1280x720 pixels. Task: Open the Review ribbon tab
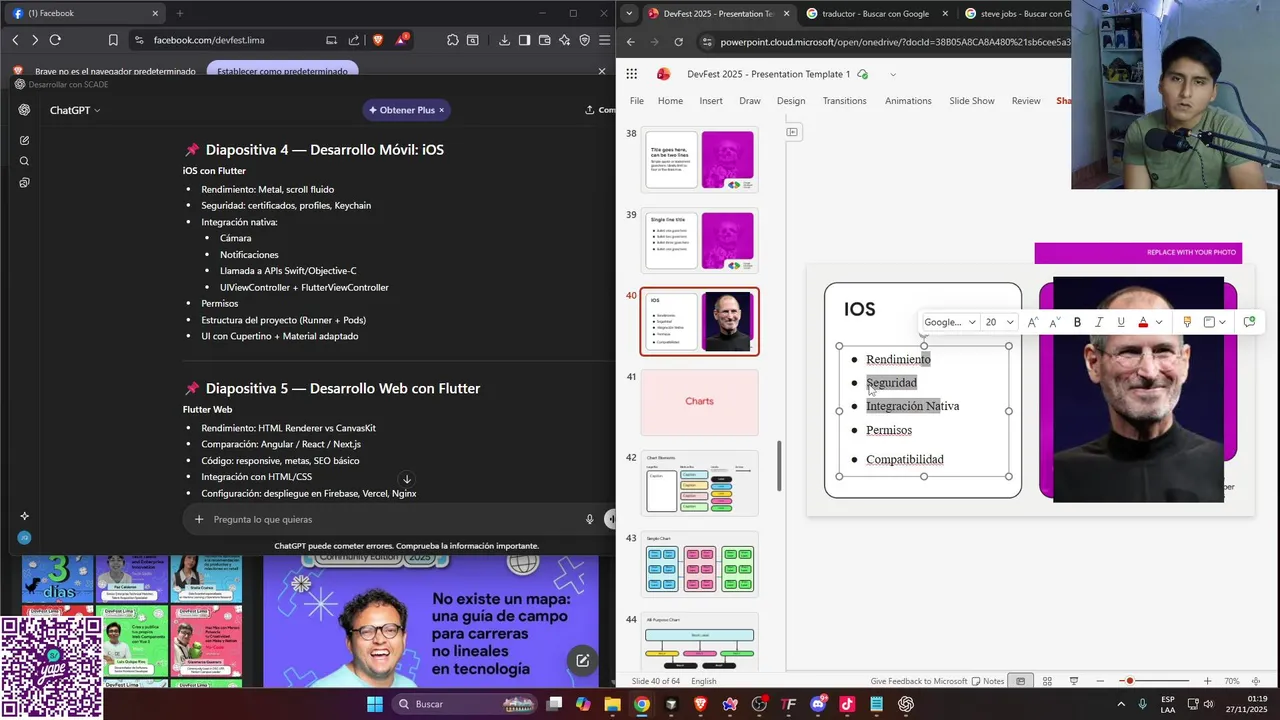[x=1026, y=101]
